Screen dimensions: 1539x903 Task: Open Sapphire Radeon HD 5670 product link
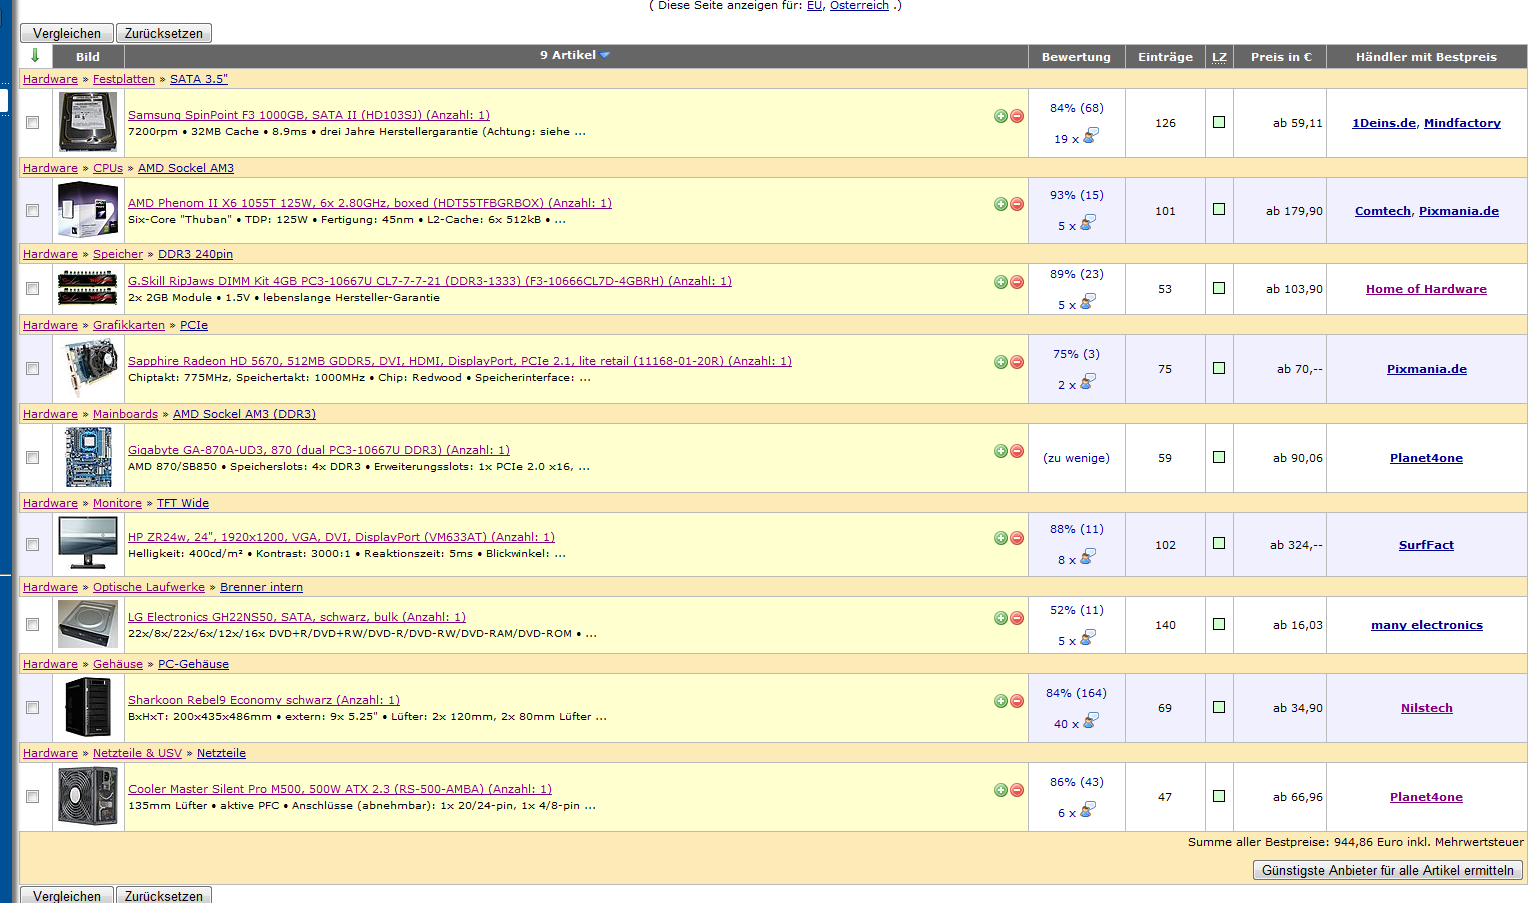click(460, 361)
